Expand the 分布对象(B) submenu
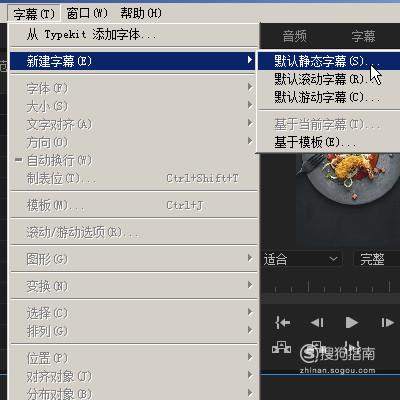Screen dimensions: 400x400 (x=134, y=393)
